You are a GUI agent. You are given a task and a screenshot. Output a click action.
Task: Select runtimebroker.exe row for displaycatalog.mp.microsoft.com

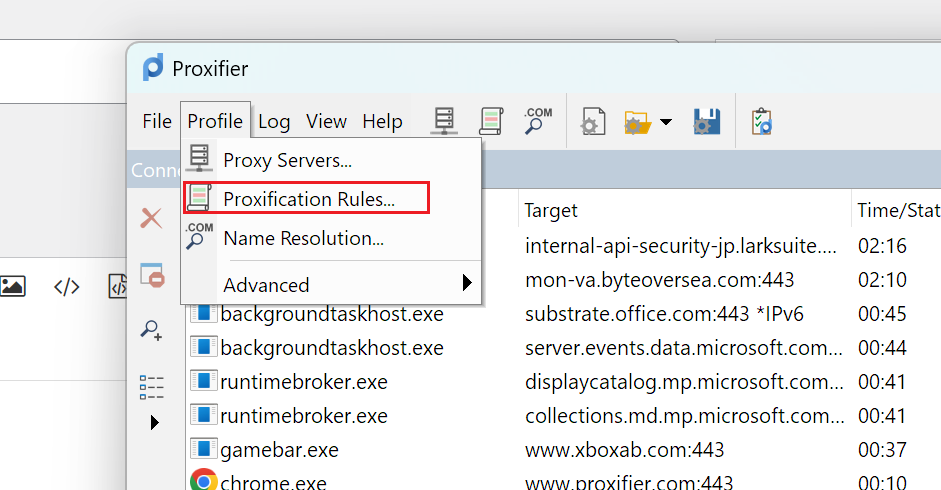564,382
